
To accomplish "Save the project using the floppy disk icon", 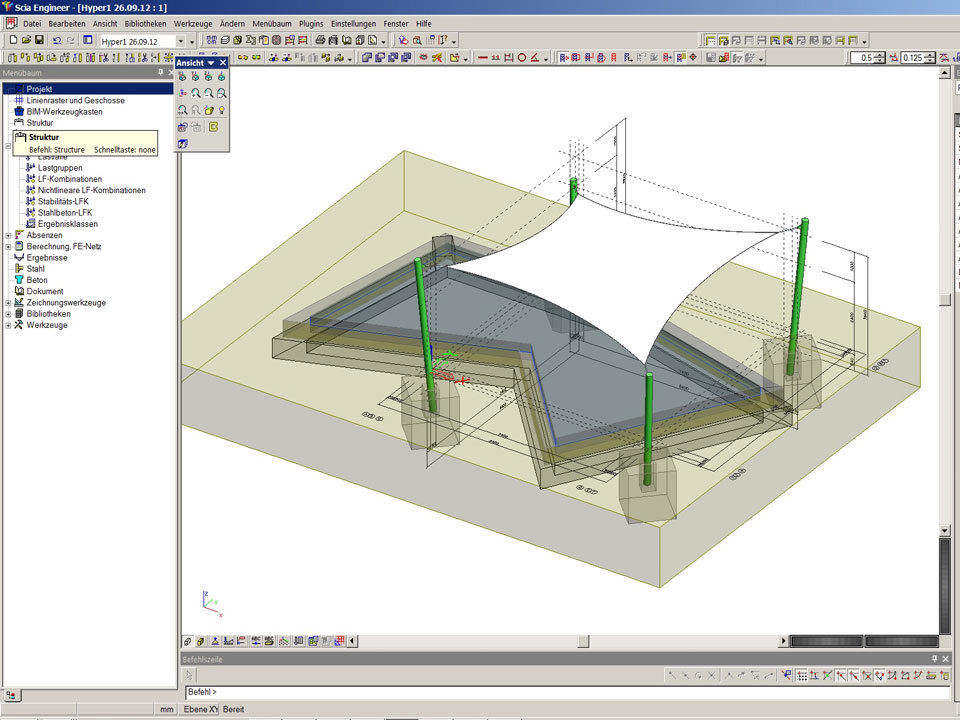I will click(x=39, y=40).
